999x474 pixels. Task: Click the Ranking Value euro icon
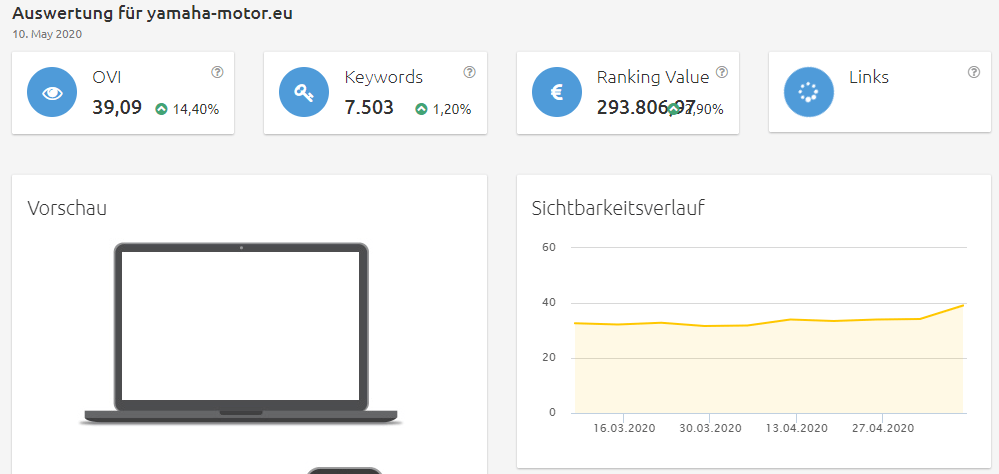(557, 93)
